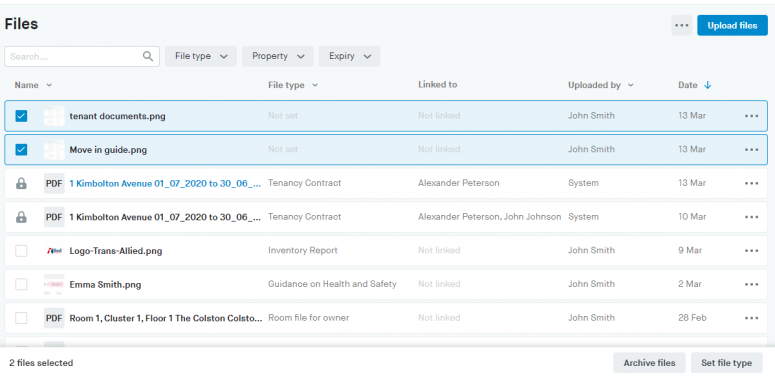Screen dimensions: 775x377
Task: Open thumbnail of Move in guide.png
Action: click(x=54, y=150)
